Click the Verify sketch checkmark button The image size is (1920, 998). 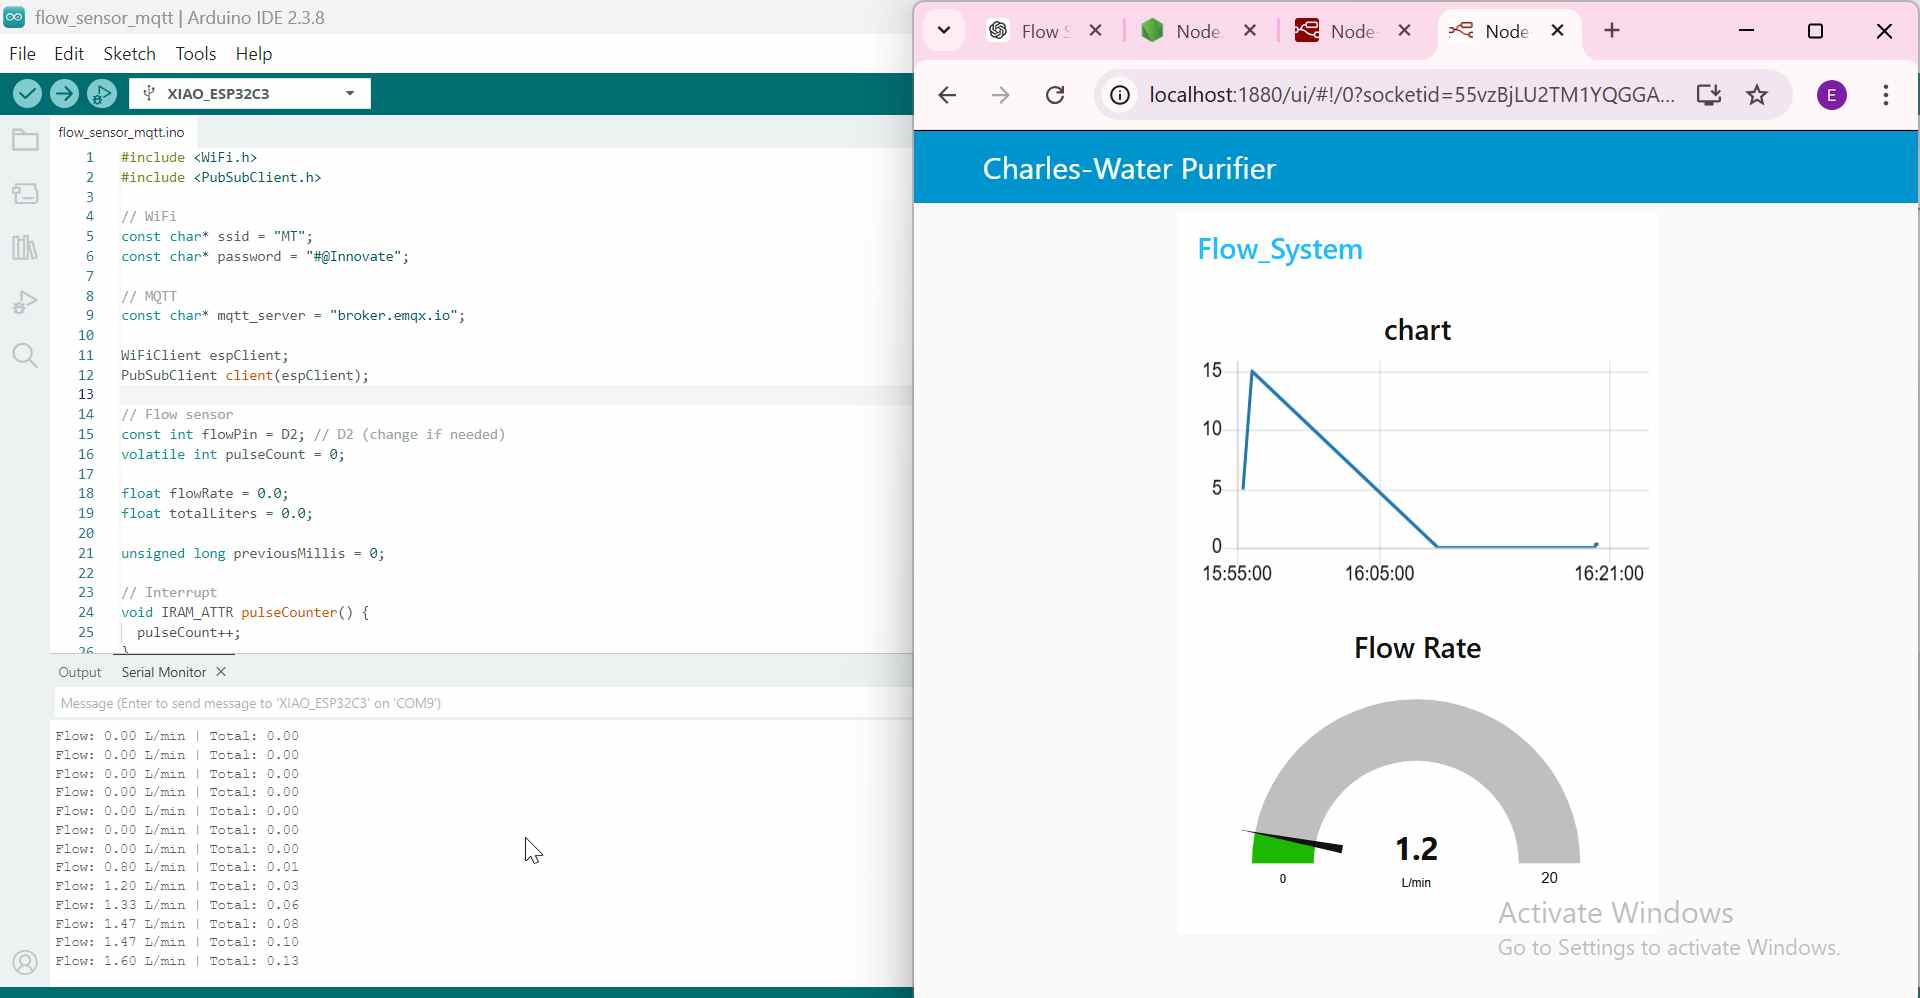pyautogui.click(x=27, y=94)
